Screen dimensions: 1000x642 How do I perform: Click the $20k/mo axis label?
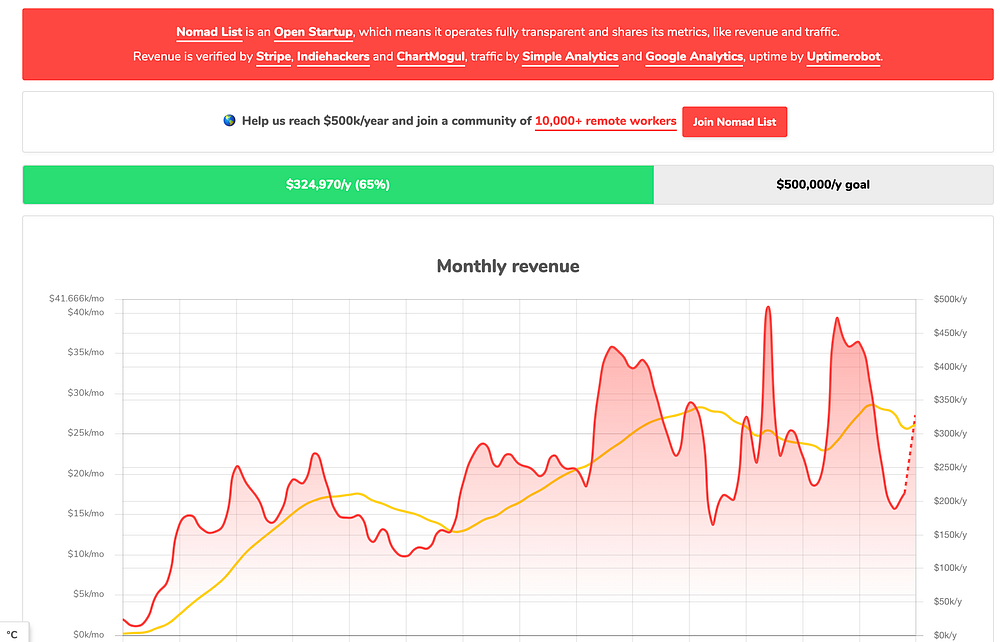(85, 474)
